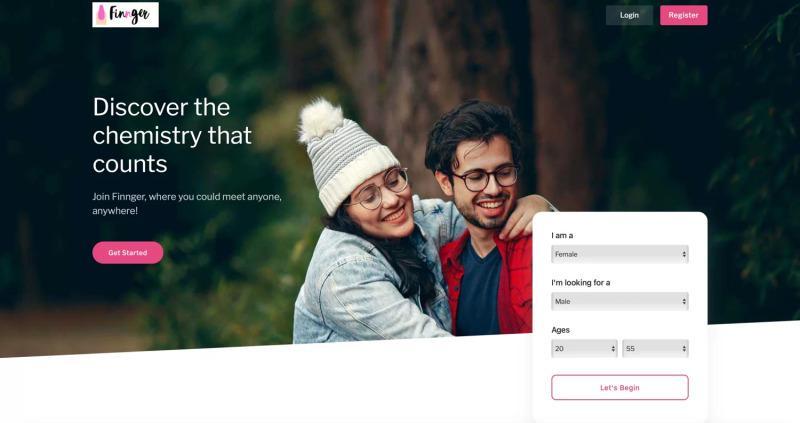Click the pink lipstick icon in logo

pos(102,15)
